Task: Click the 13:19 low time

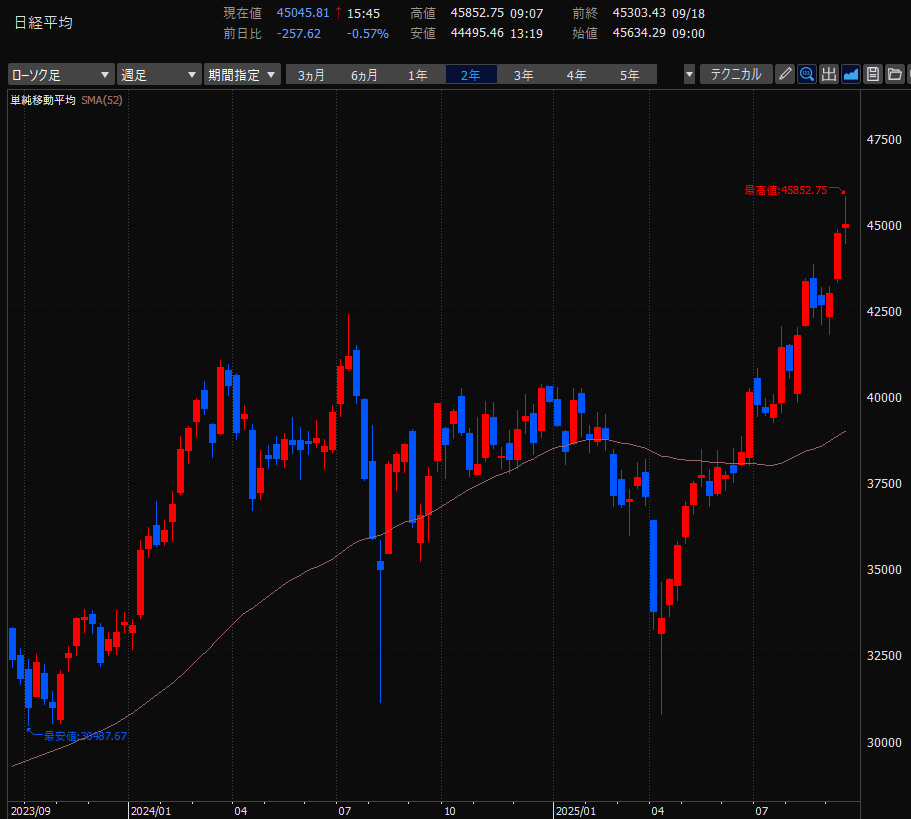Action: click(x=526, y=34)
